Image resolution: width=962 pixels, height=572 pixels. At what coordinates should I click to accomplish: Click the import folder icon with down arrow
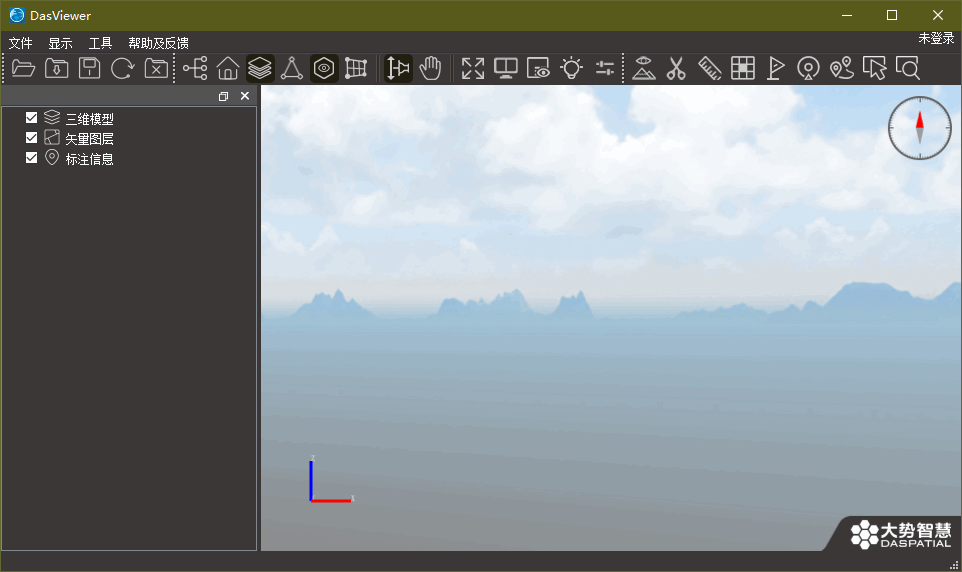coord(56,68)
